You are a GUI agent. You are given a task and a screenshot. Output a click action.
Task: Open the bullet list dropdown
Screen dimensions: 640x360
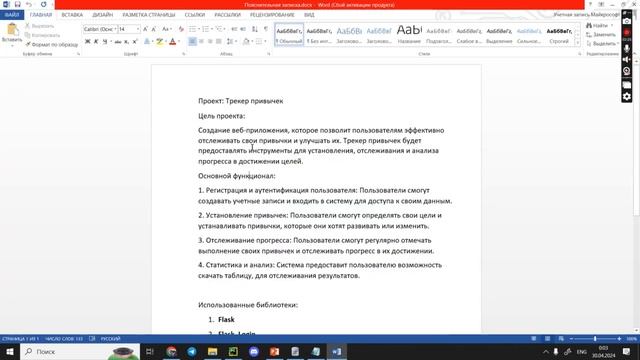coord(198,29)
